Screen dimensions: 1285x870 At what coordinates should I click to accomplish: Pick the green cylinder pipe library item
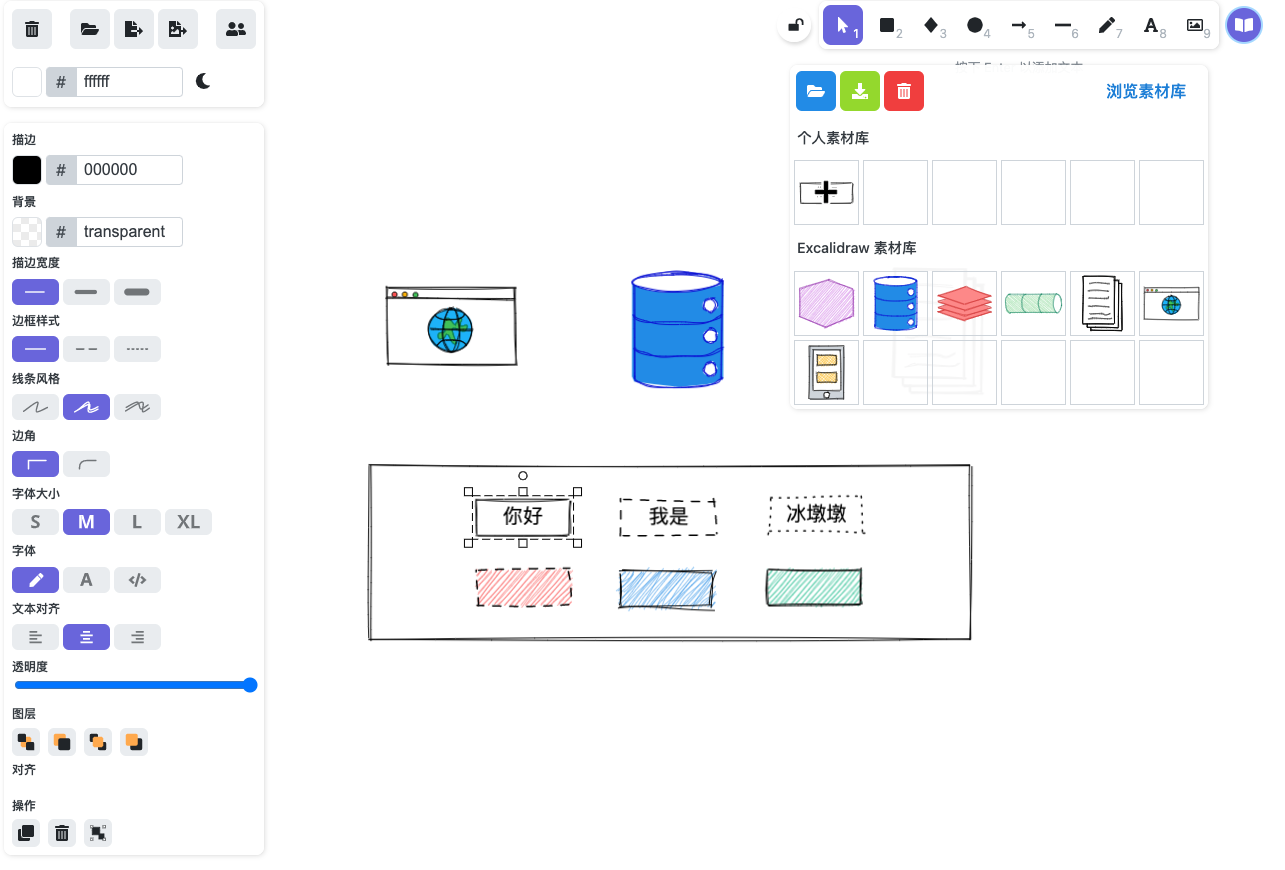point(1033,303)
